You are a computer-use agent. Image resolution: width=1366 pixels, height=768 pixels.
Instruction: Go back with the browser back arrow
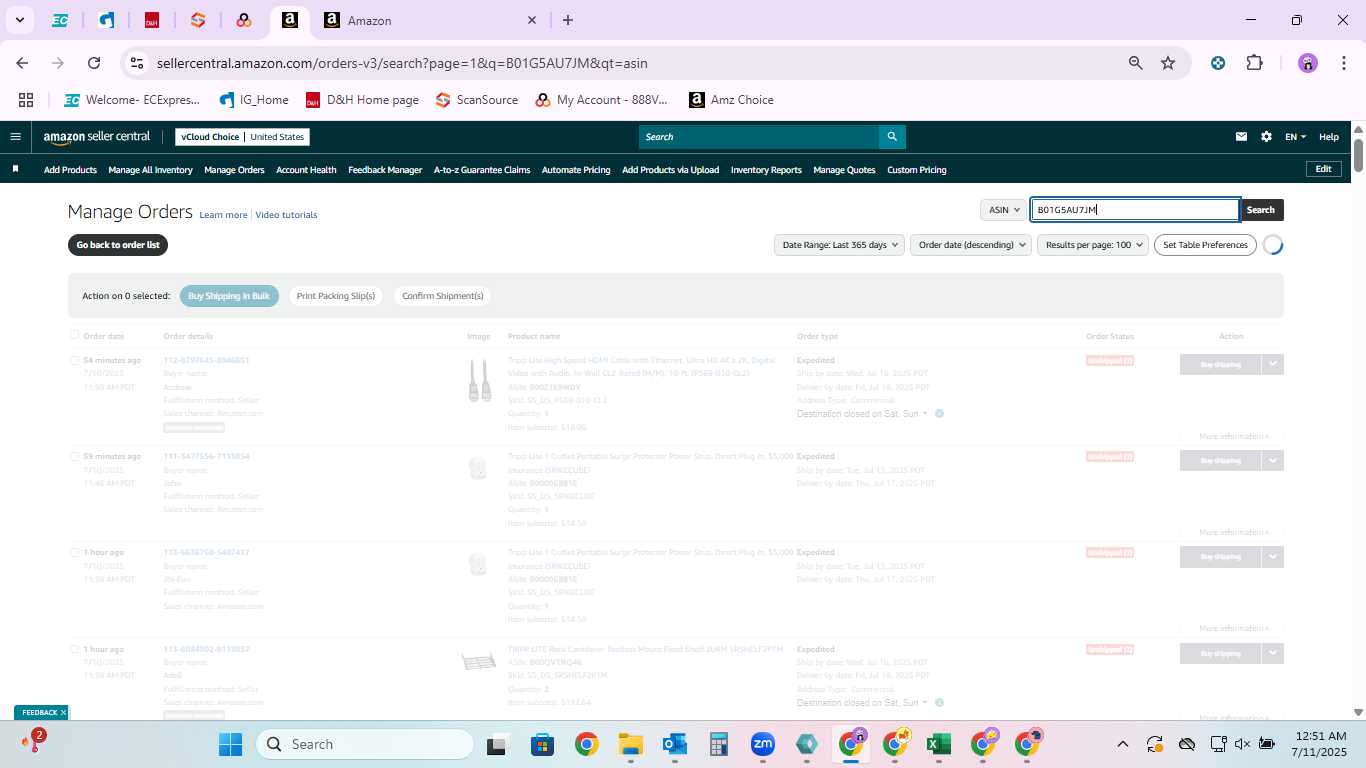coord(22,63)
